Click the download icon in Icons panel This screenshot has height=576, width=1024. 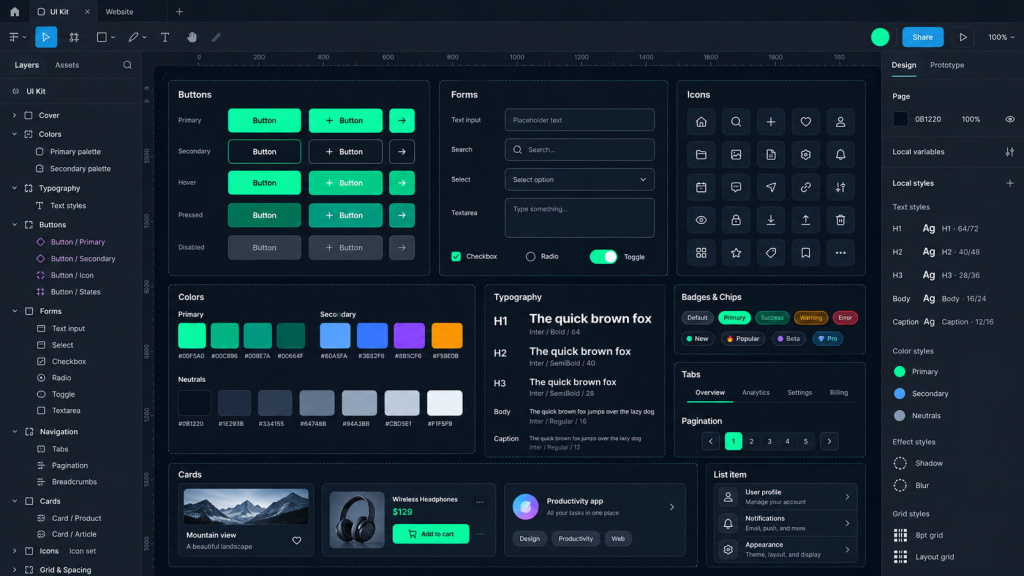pyautogui.click(x=771, y=220)
